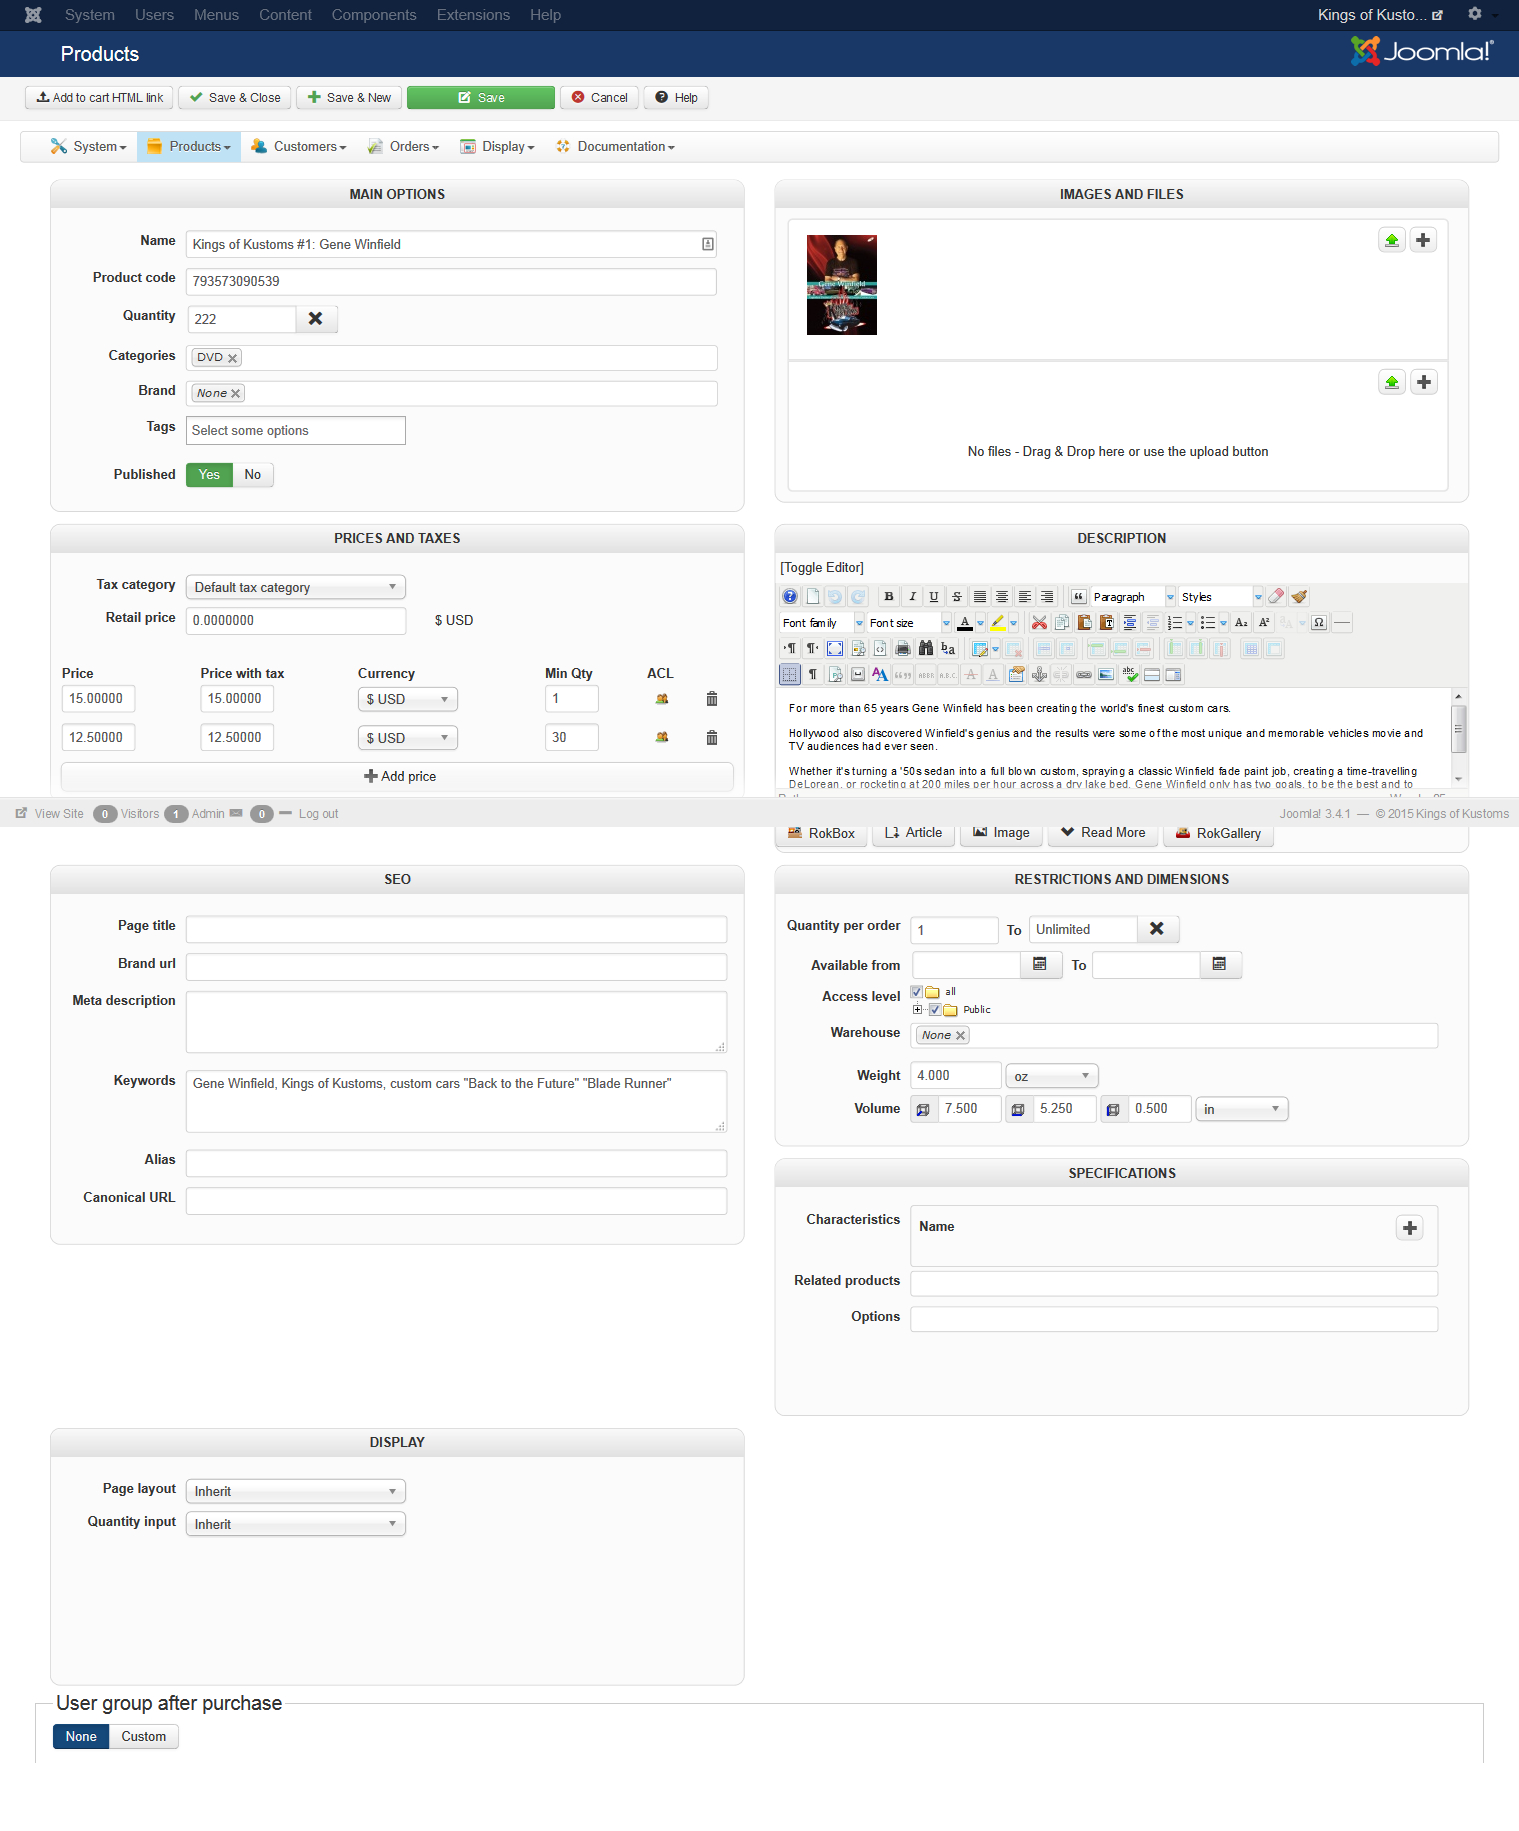Open find tool with binoculars icon

[x=926, y=648]
